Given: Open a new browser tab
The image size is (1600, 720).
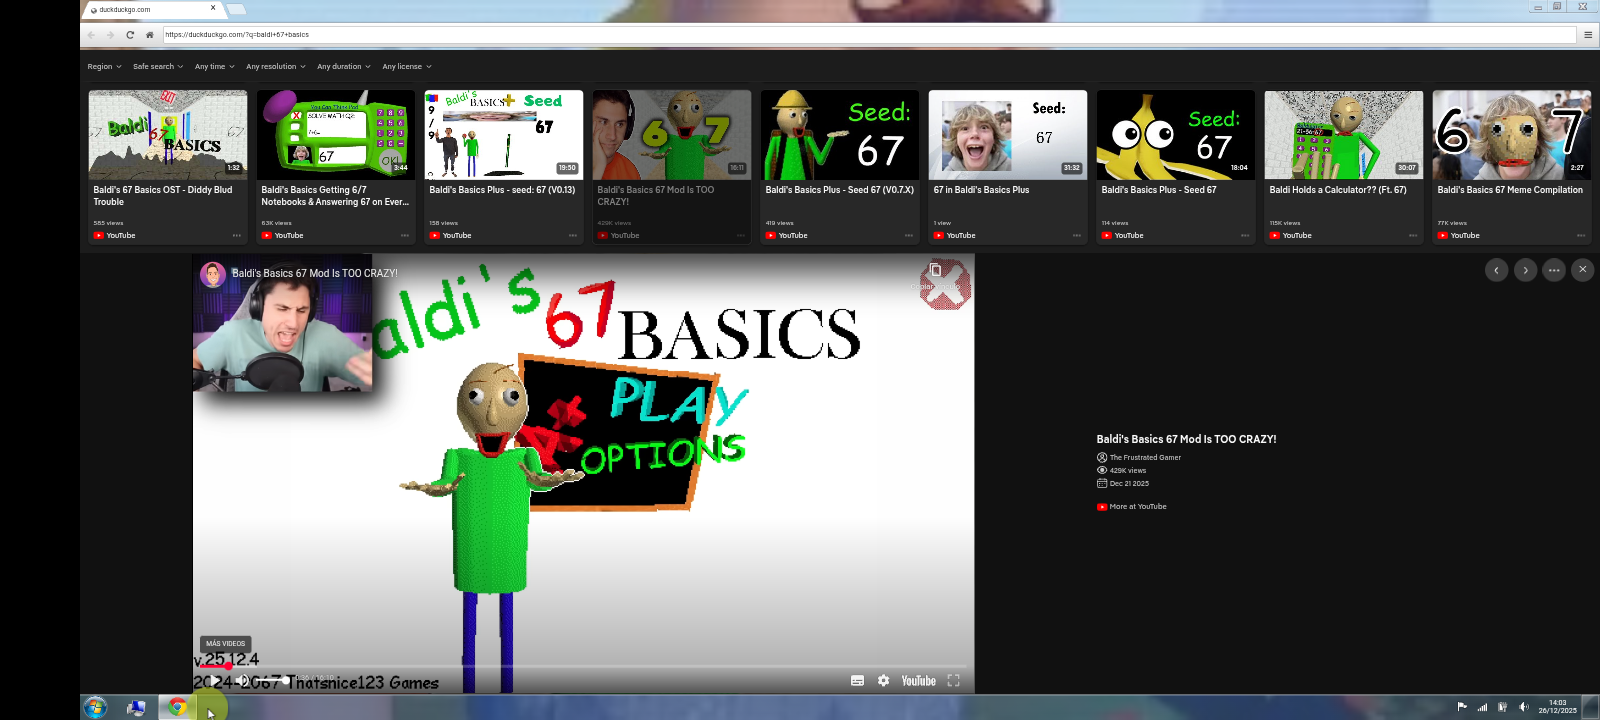Looking at the screenshot, I should (237, 9).
